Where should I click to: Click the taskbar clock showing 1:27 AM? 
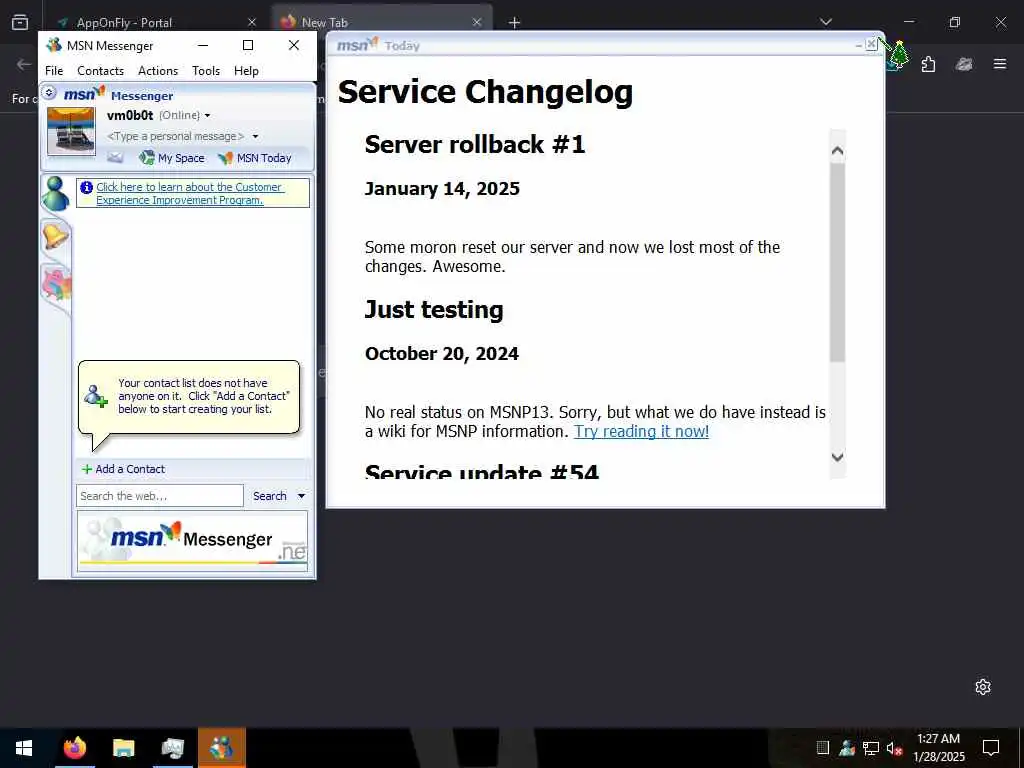pos(938,748)
